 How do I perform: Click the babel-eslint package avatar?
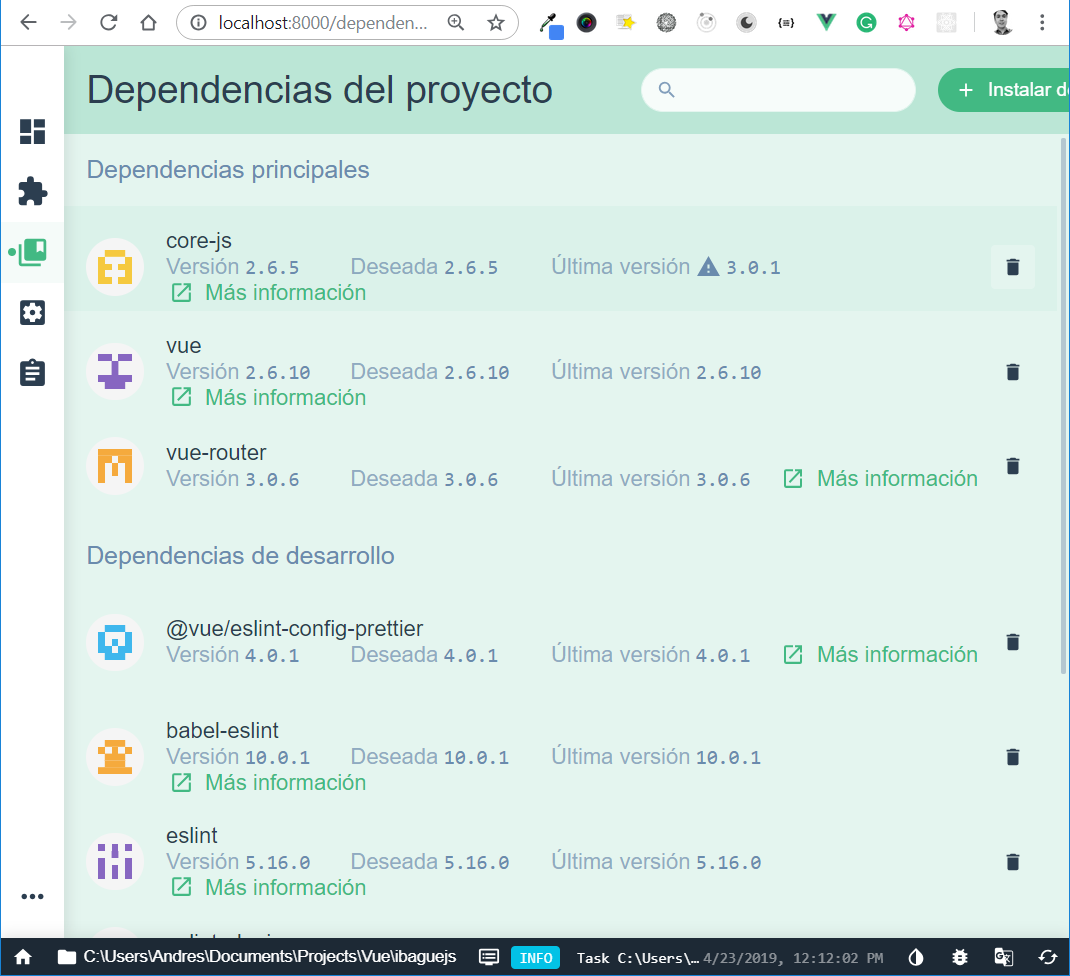pos(115,757)
